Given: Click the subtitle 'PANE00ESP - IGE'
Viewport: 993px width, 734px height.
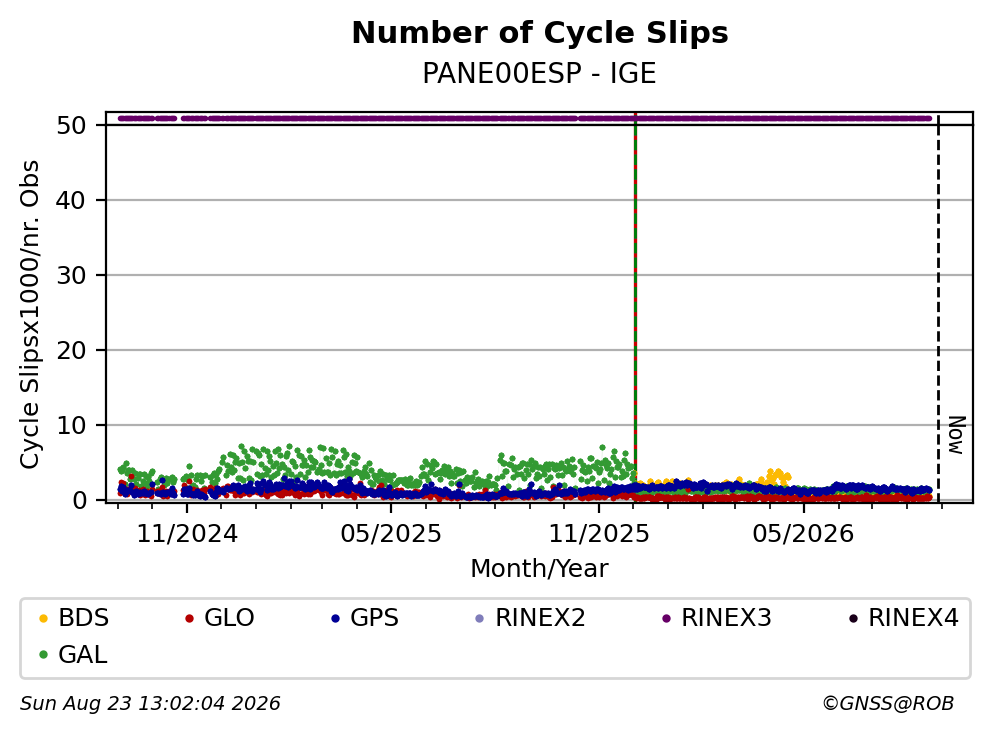Looking at the screenshot, I should (x=539, y=73).
